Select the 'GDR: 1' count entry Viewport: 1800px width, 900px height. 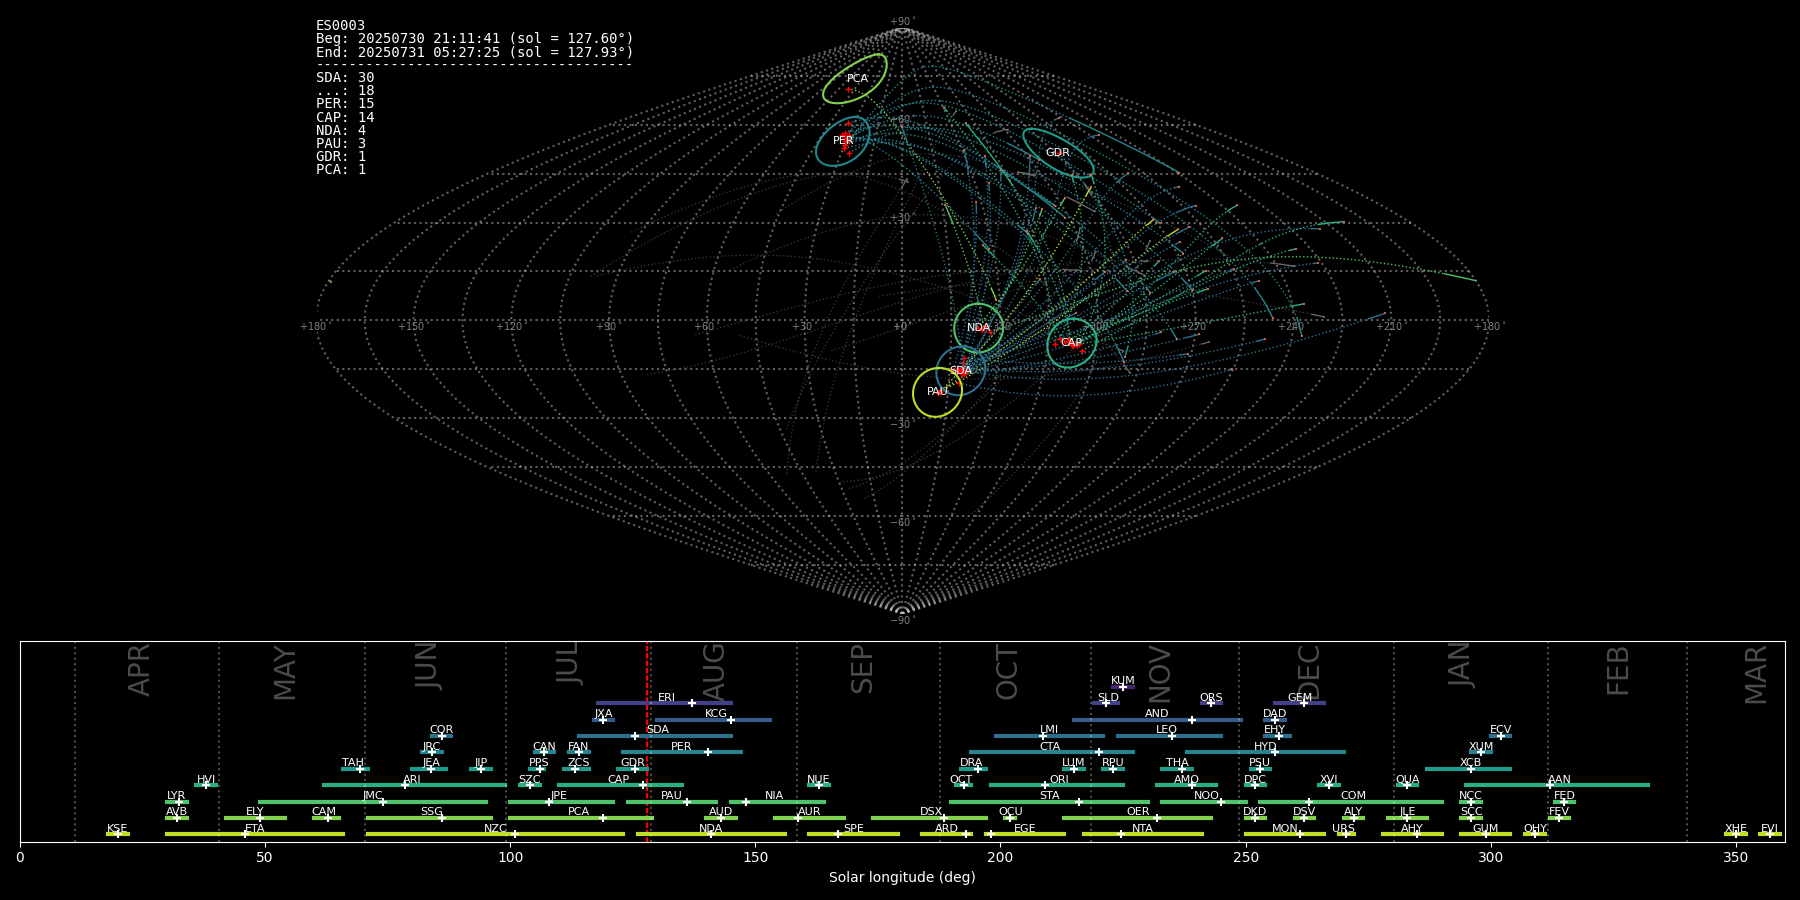click(341, 157)
